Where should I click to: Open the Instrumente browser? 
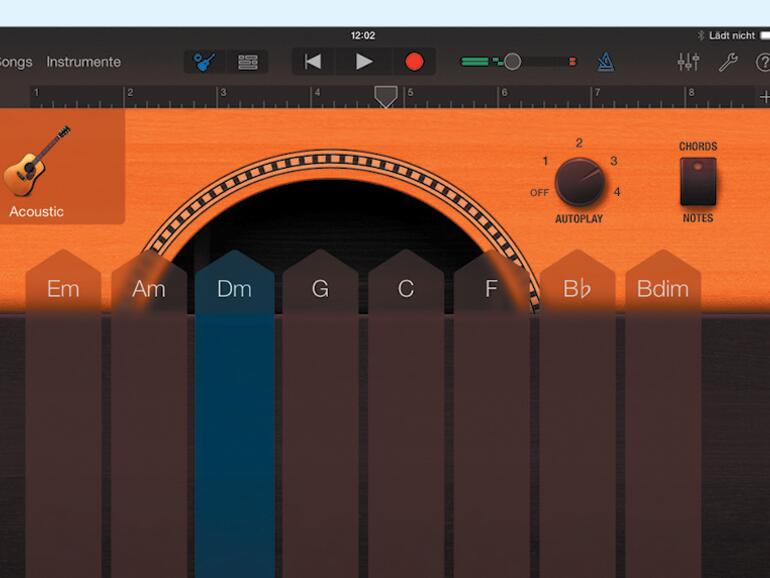(83, 62)
